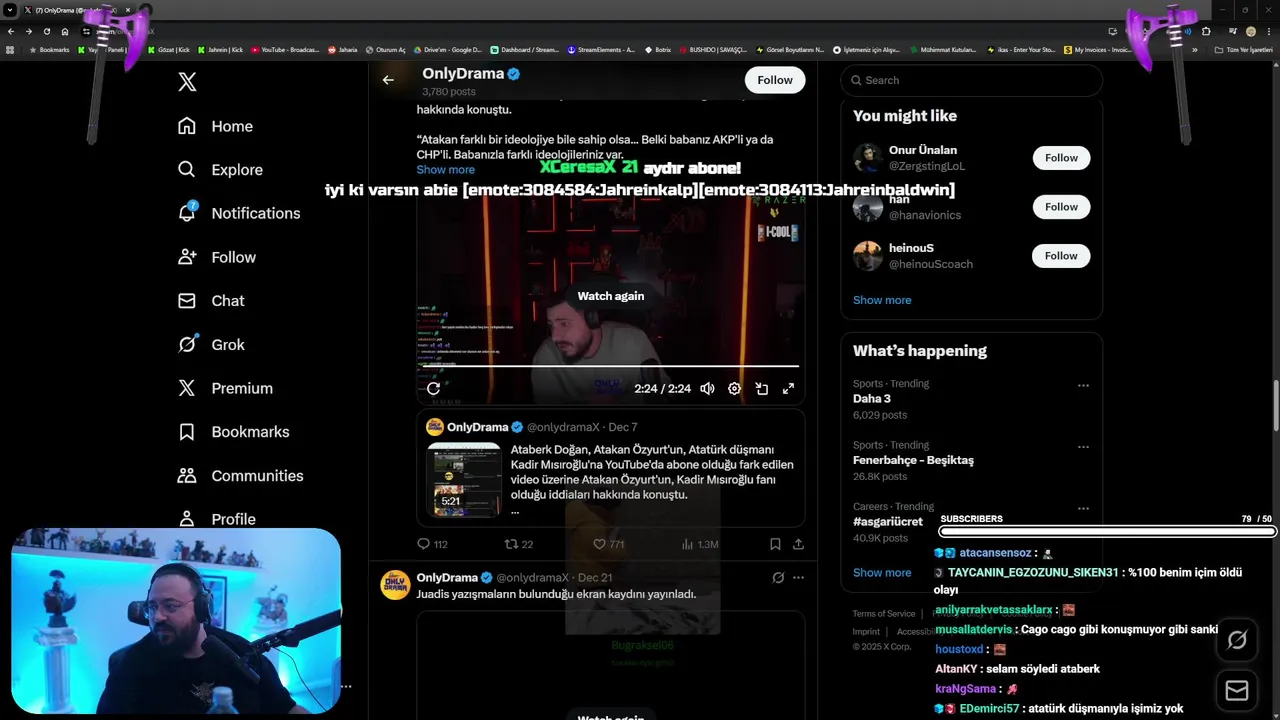Open Home in X sidebar
This screenshot has height=720, width=1280.
(215, 126)
